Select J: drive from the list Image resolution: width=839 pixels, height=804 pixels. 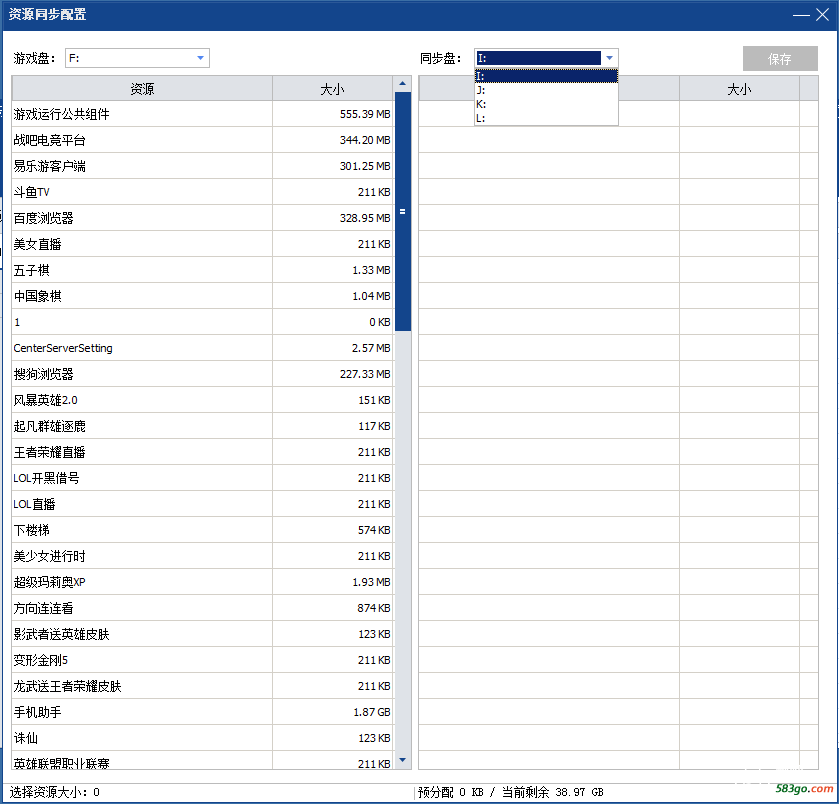click(546, 90)
